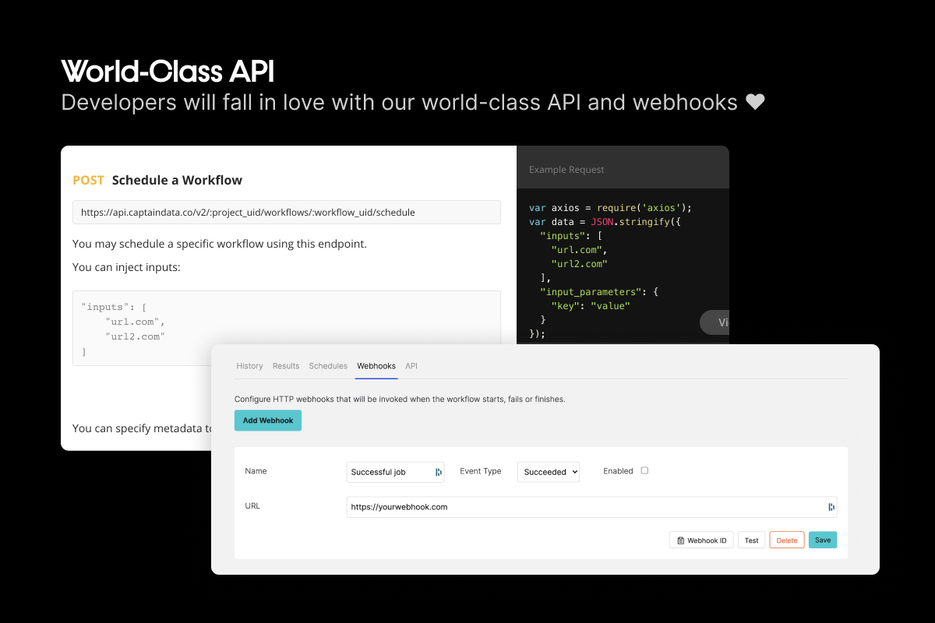The width and height of the screenshot is (935, 623).
Task: Click the Webhook ID button
Action: 701,539
